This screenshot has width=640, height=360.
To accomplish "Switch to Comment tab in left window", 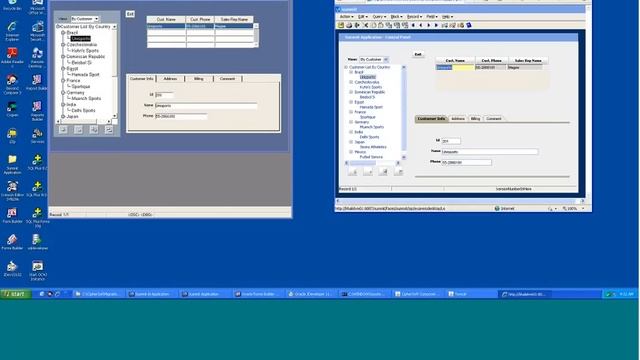I will point(227,79).
